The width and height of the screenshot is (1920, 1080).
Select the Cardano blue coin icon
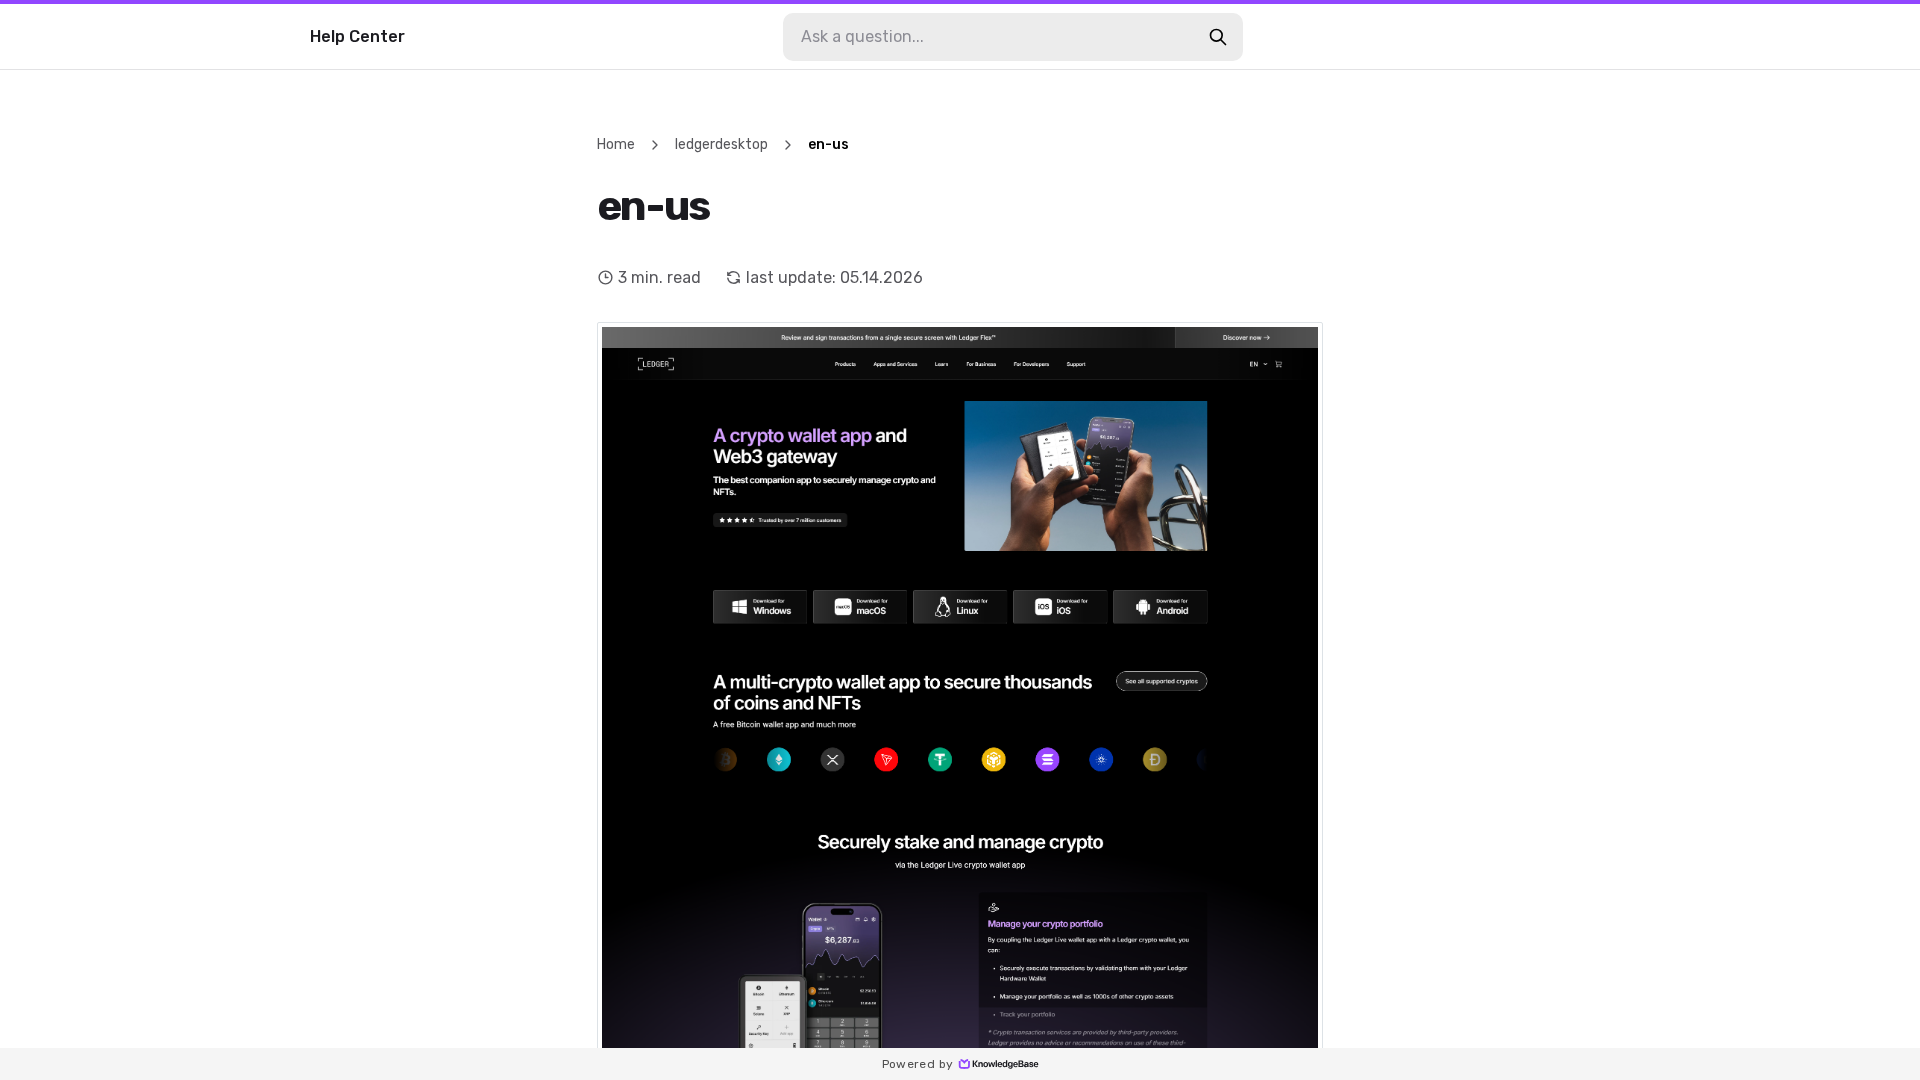1101,760
